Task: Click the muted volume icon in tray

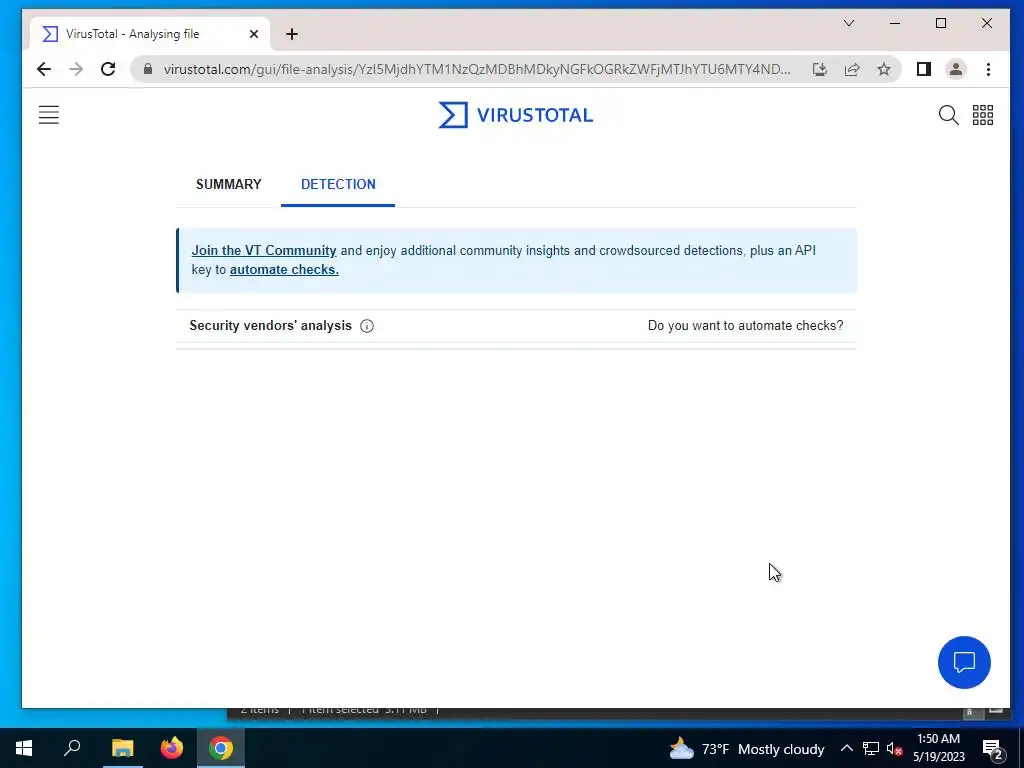Action: click(x=895, y=748)
